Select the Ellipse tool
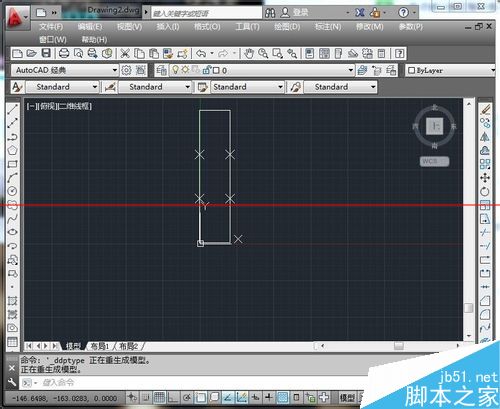Viewport: 500px width, 409px height. 12,232
